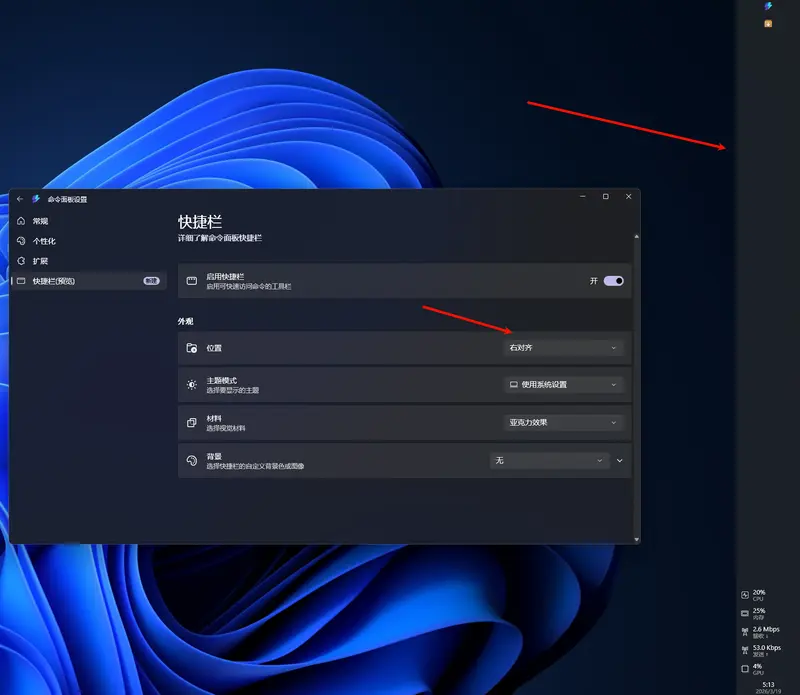Image resolution: width=800 pixels, height=695 pixels.
Task: Click the keyboard icon on the 启用快捷栏 row
Action: pyautogui.click(x=190, y=281)
